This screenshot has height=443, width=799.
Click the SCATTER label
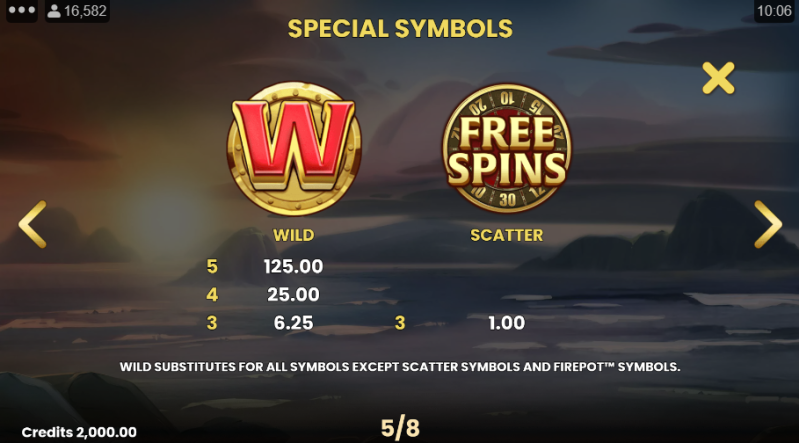(x=507, y=235)
